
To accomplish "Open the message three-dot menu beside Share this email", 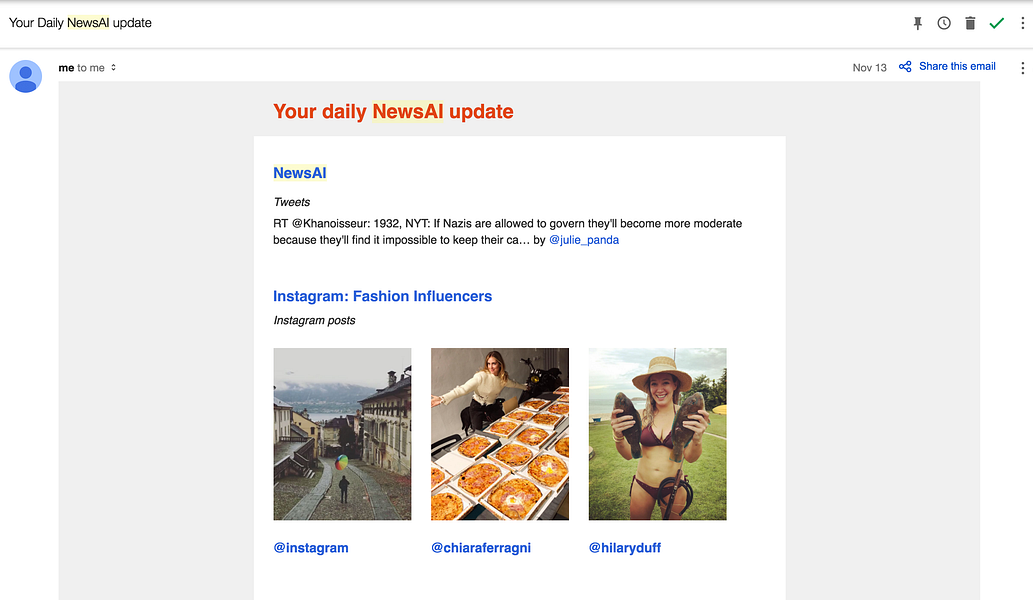I will [x=1022, y=67].
